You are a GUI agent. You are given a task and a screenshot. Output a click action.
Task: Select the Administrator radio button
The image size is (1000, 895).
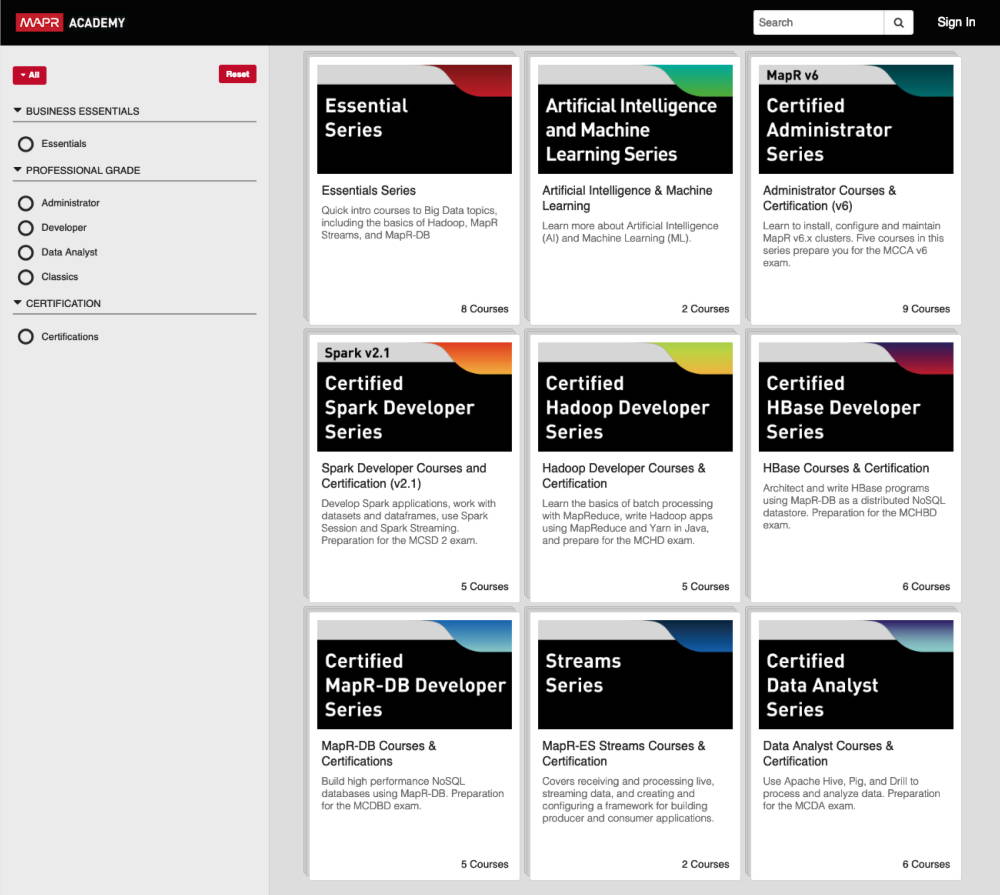click(26, 203)
